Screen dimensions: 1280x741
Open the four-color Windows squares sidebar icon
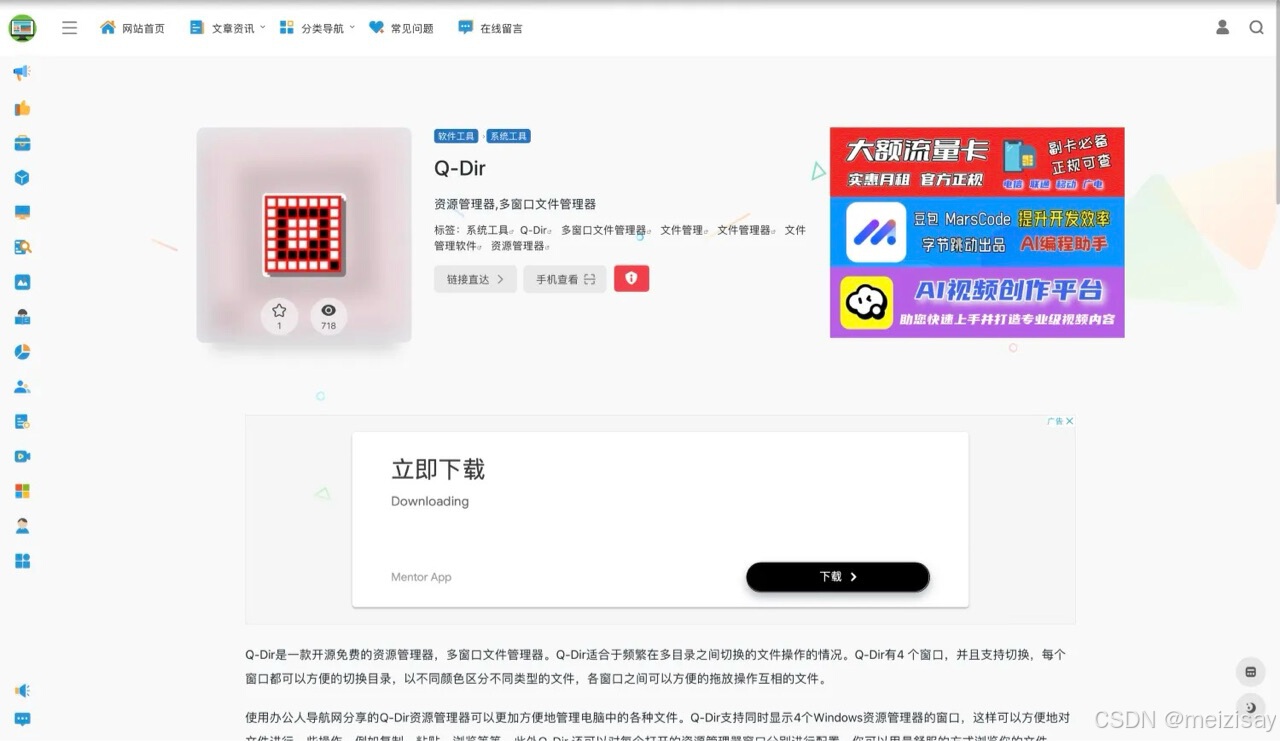22,491
